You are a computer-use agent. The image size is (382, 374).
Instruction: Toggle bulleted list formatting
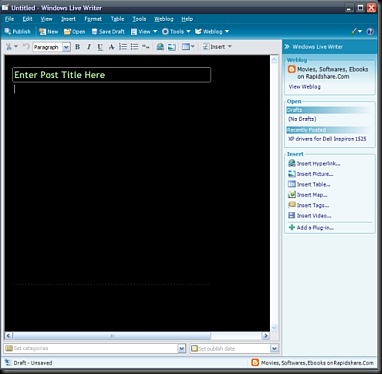pyautogui.click(x=134, y=47)
